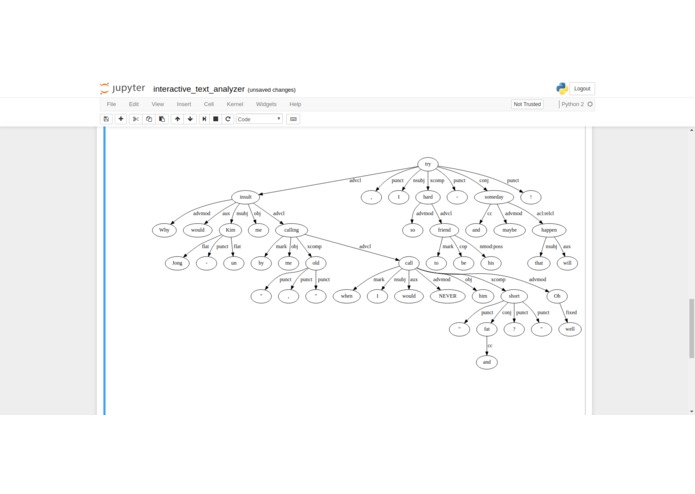
Task: Click the 'insult' node in the graph
Action: pos(245,197)
